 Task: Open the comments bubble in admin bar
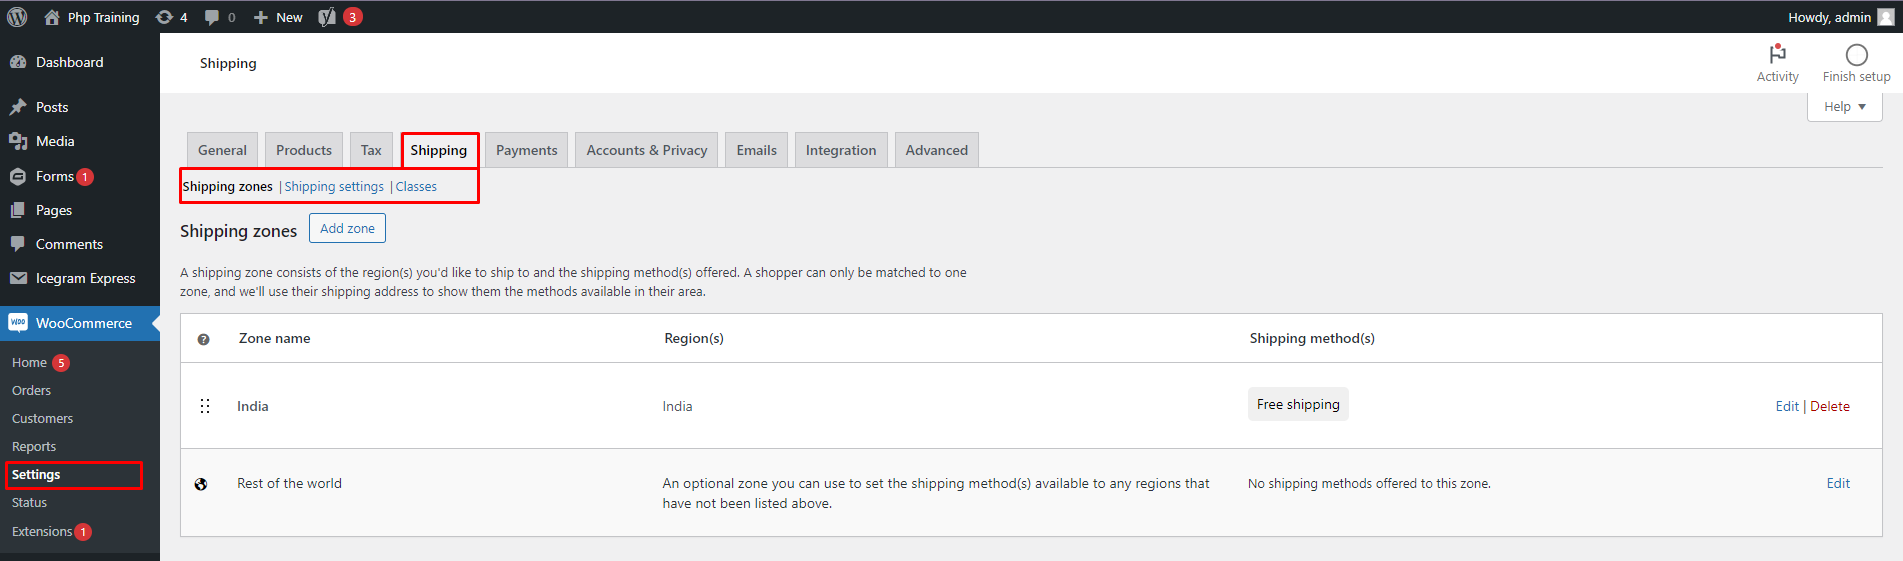click(x=212, y=17)
